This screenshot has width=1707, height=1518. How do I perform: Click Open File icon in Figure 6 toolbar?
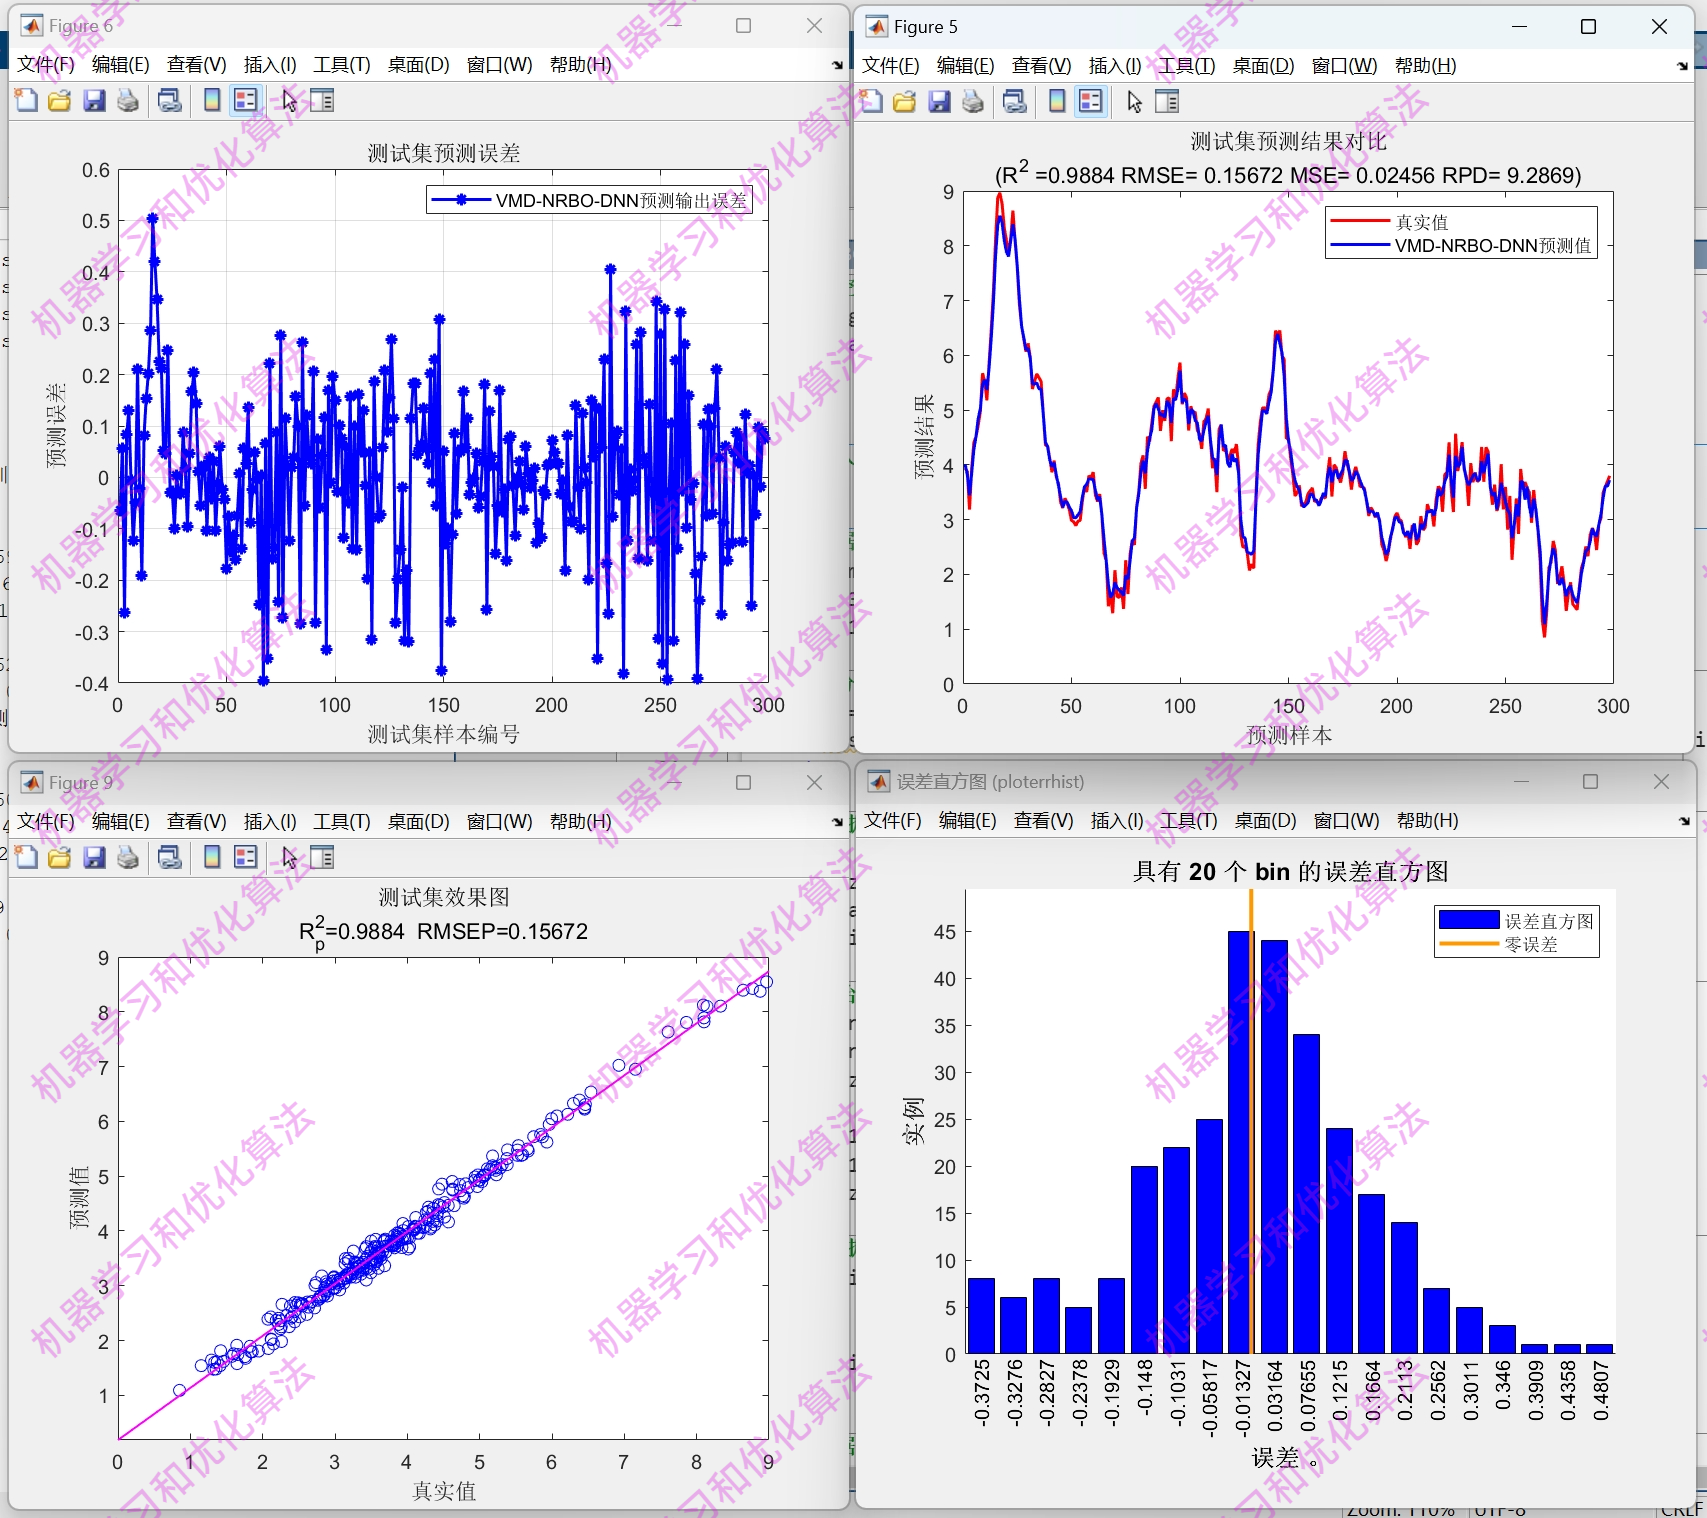pyautogui.click(x=60, y=100)
